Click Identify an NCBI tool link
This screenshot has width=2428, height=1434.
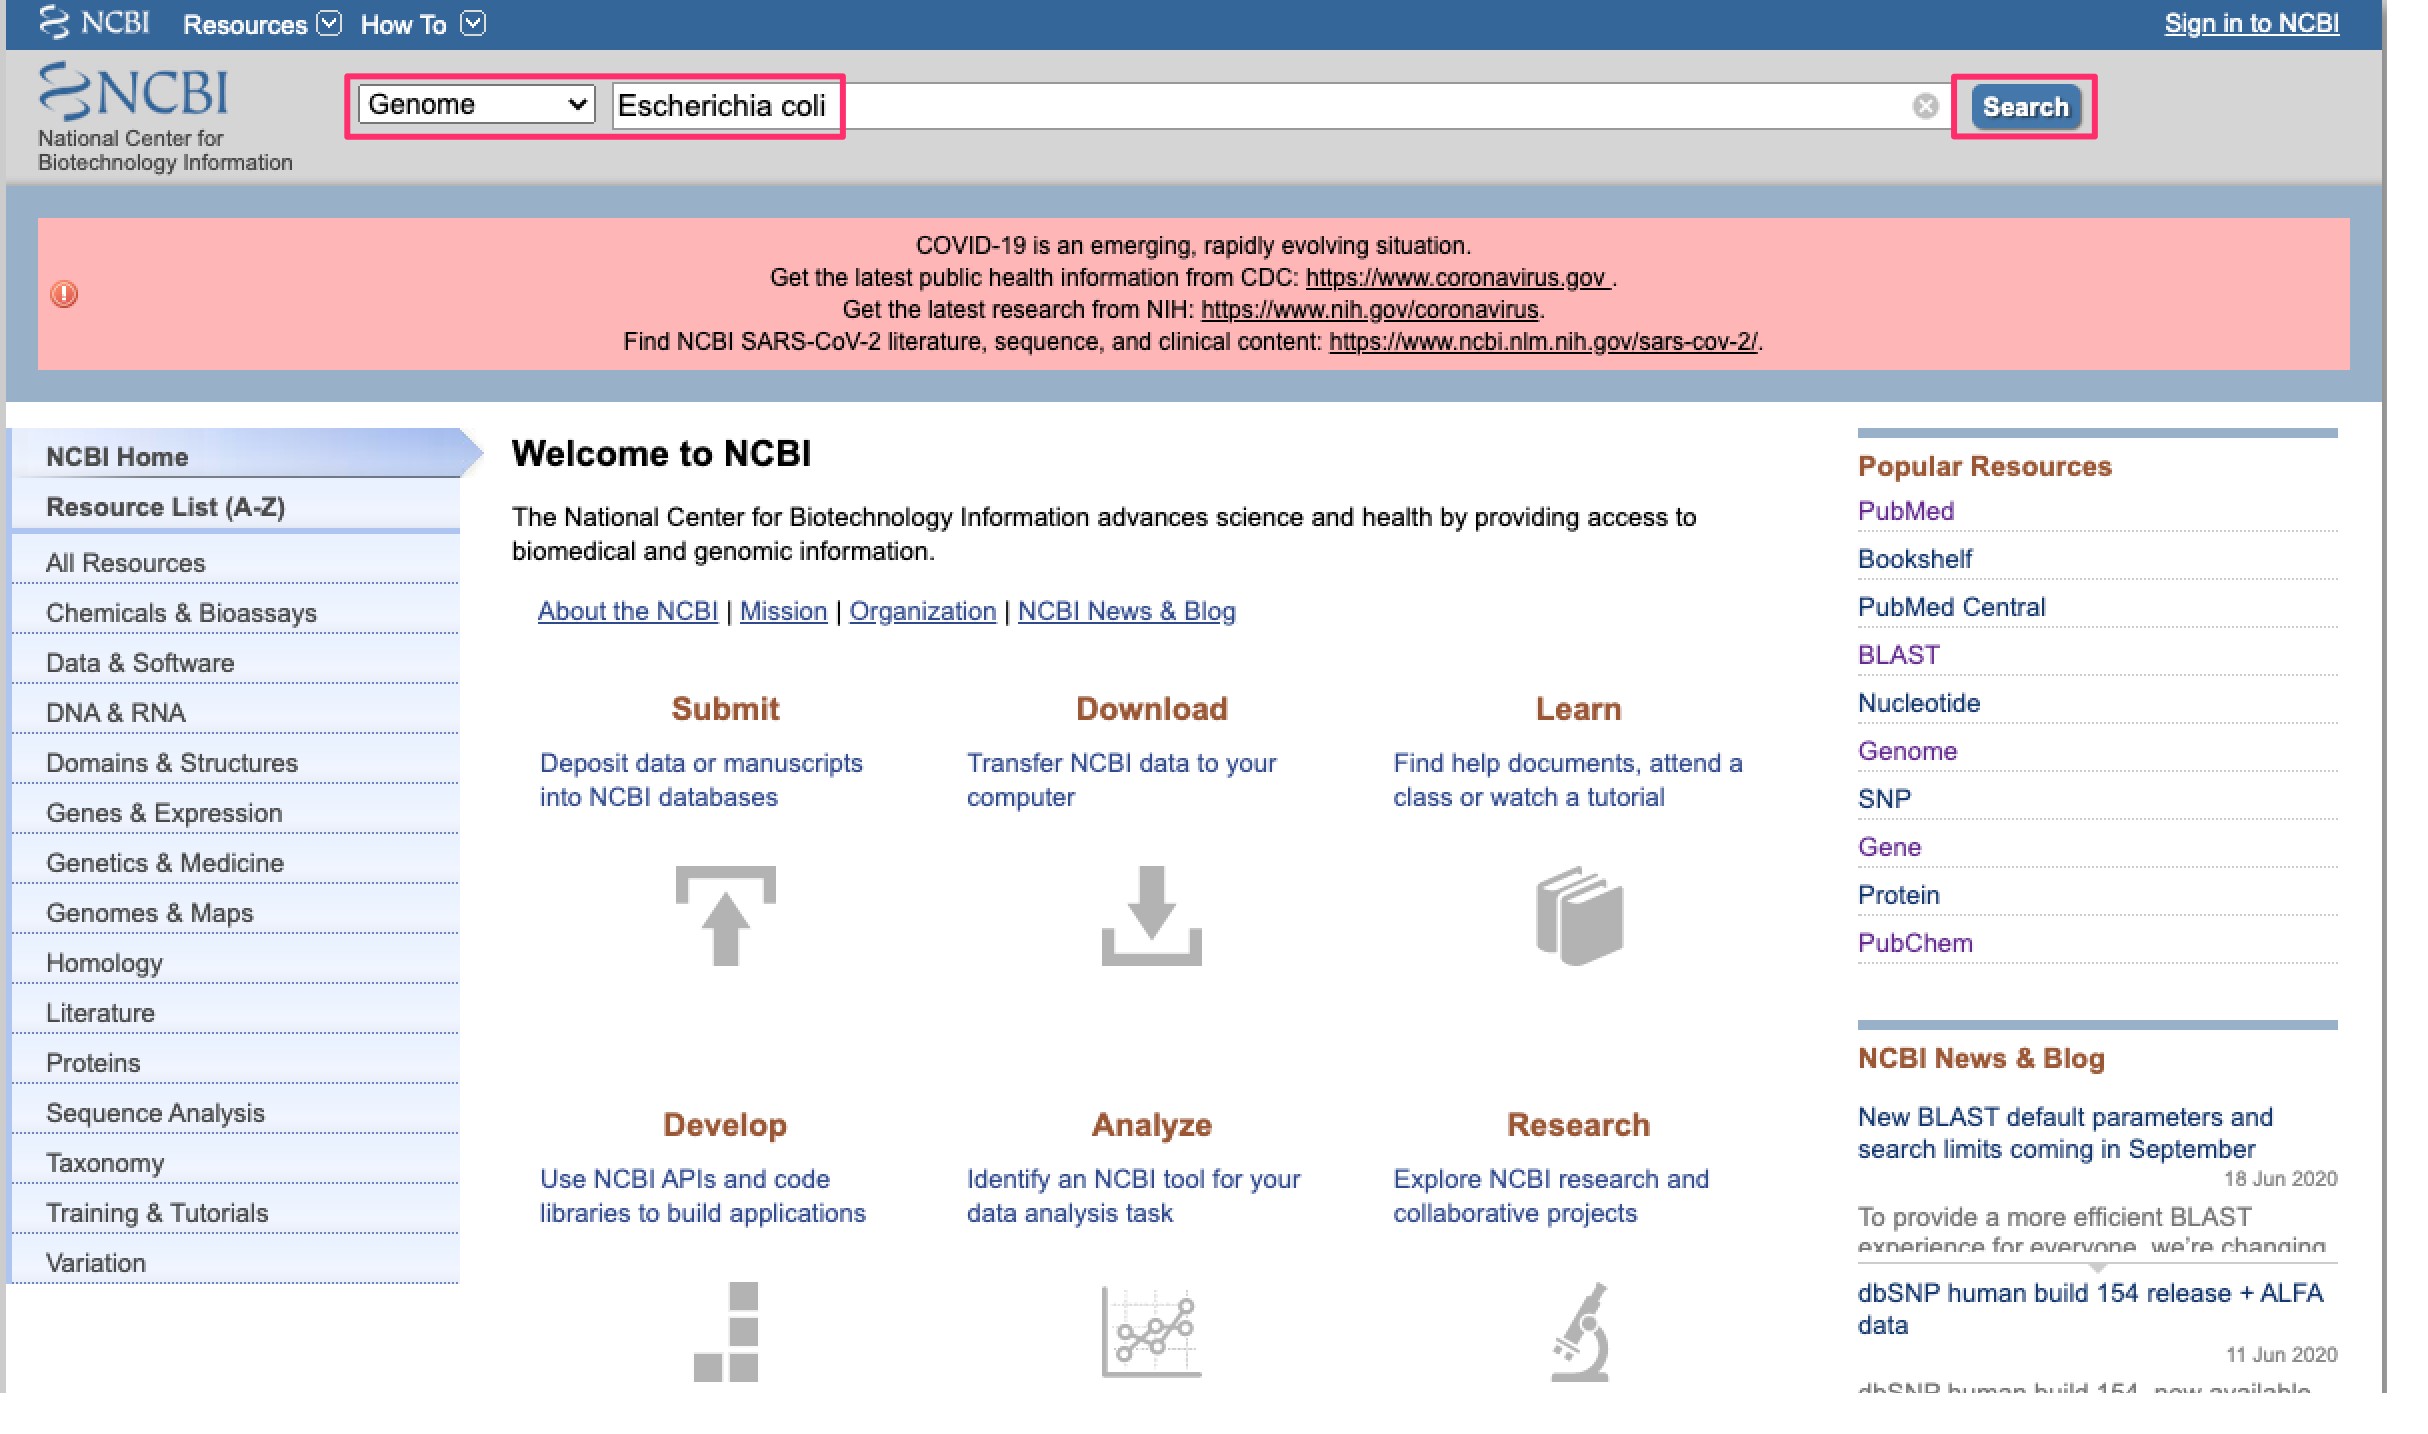pos(1134,1196)
